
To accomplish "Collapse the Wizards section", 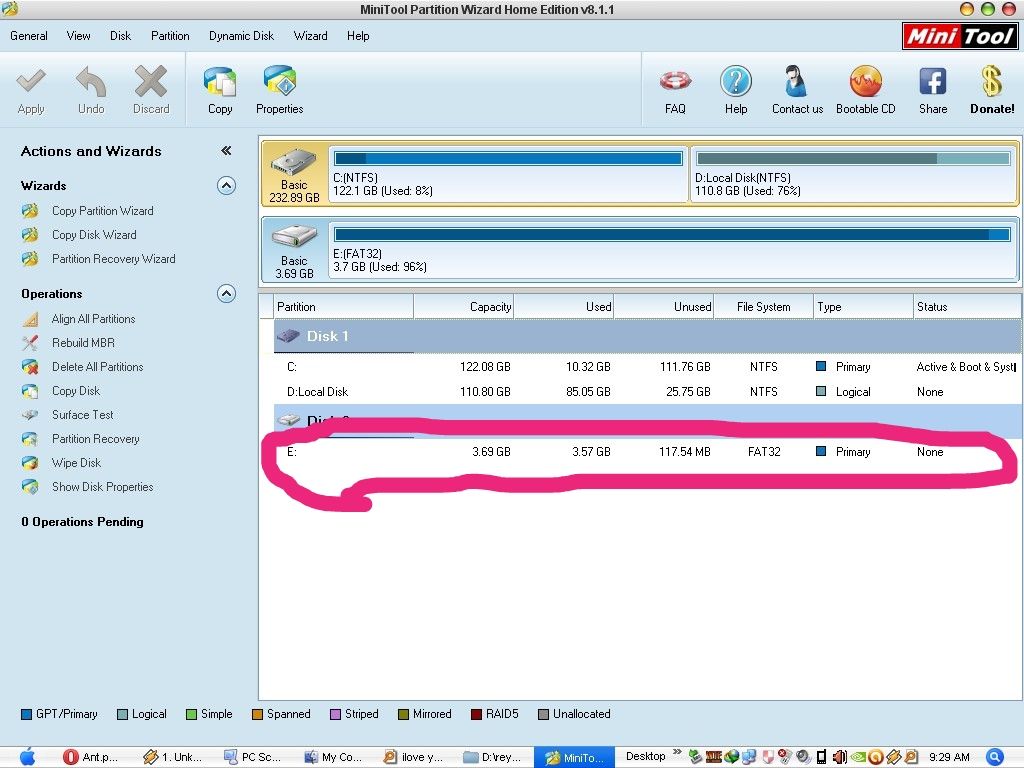I will pyautogui.click(x=226, y=186).
